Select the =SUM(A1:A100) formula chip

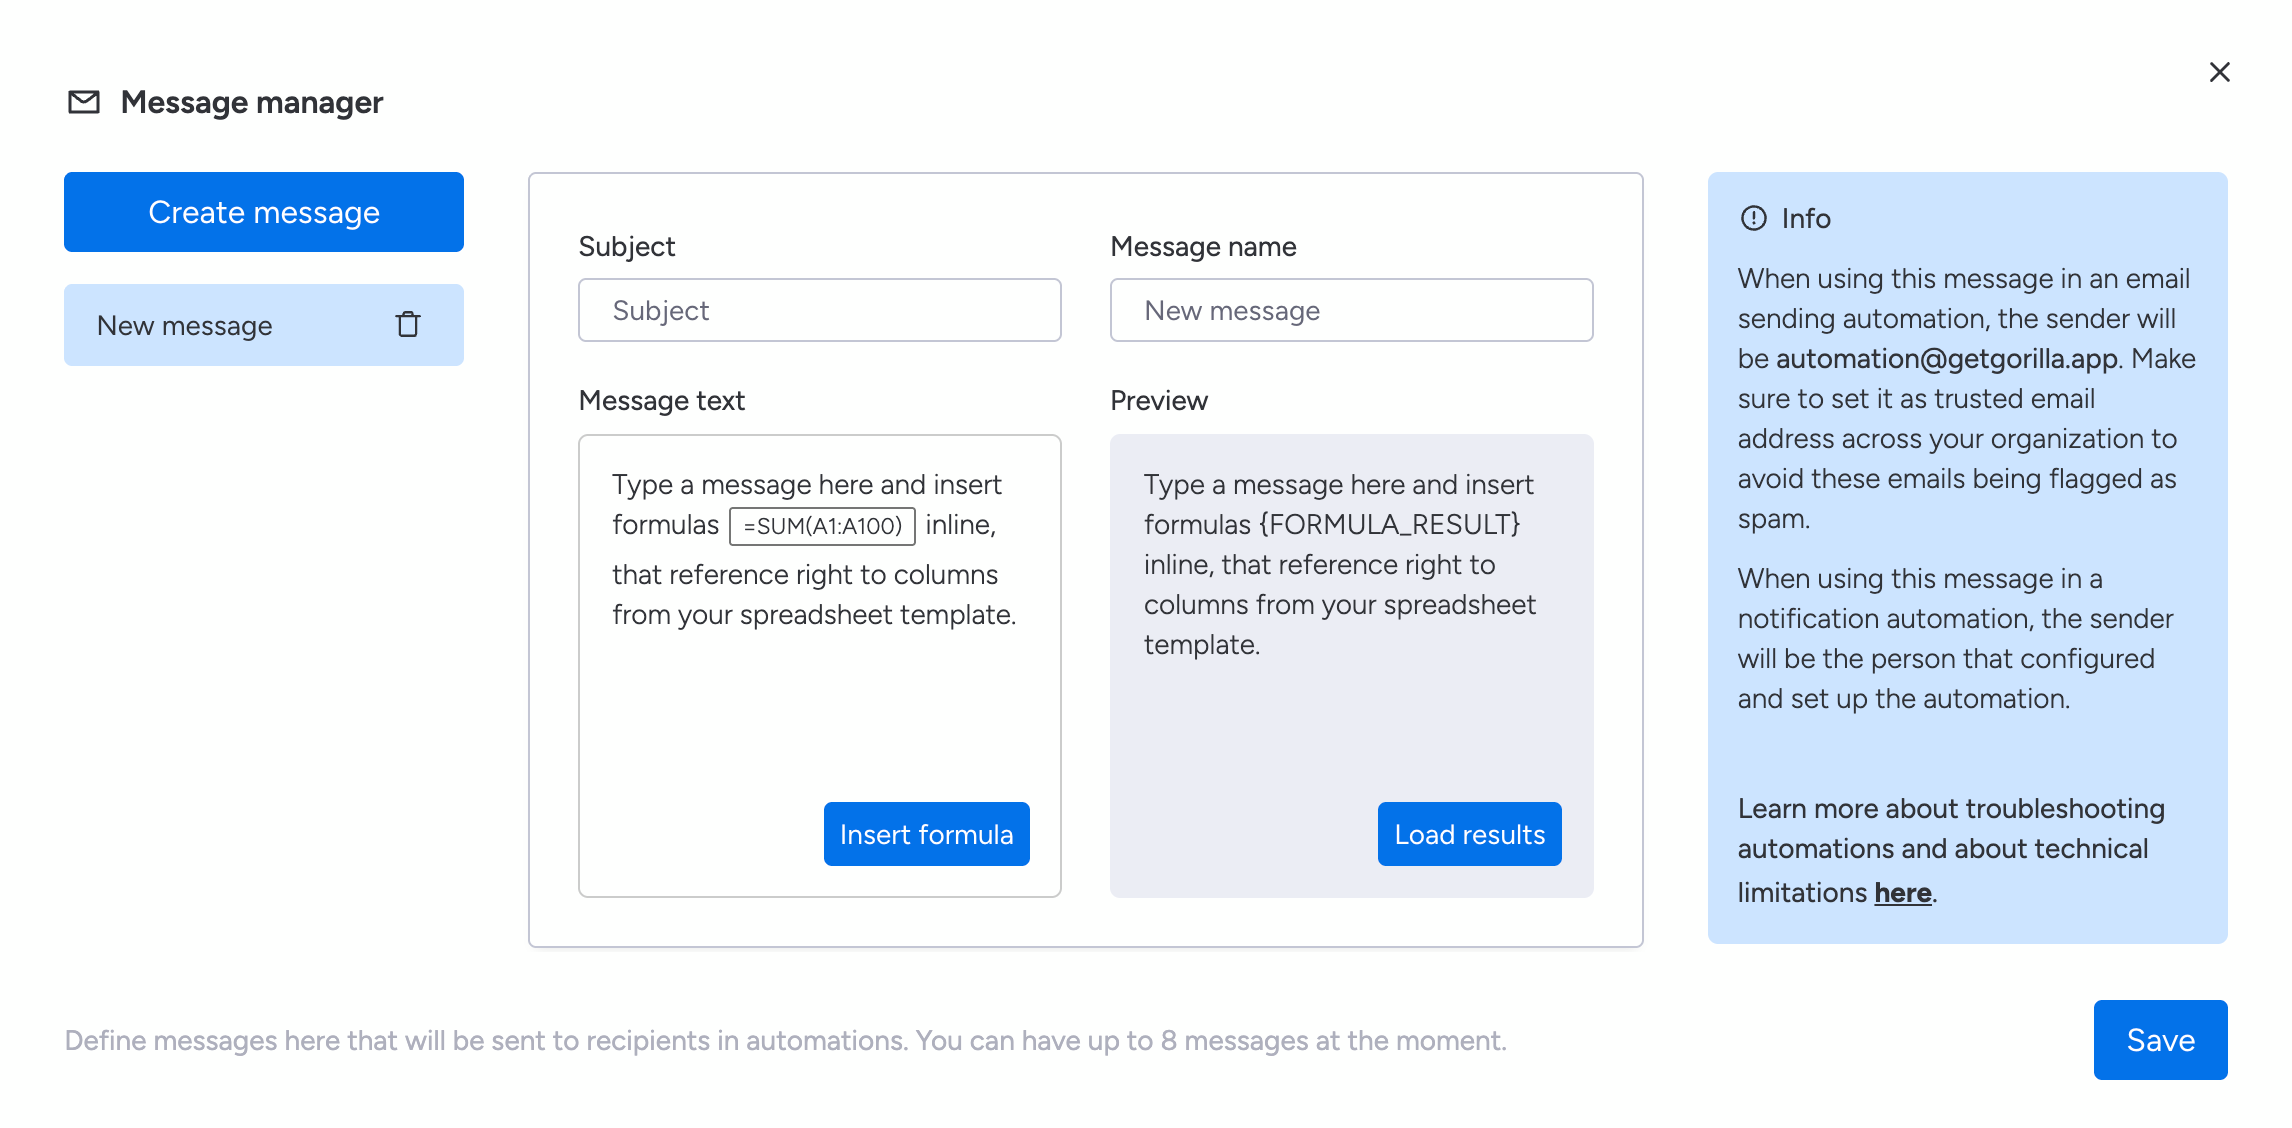(822, 526)
